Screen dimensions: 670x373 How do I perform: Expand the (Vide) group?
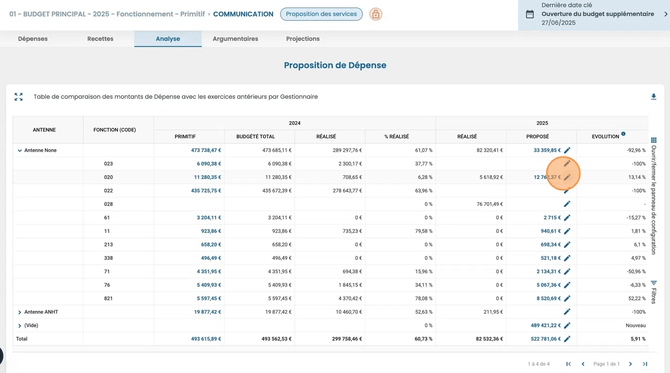(20, 326)
